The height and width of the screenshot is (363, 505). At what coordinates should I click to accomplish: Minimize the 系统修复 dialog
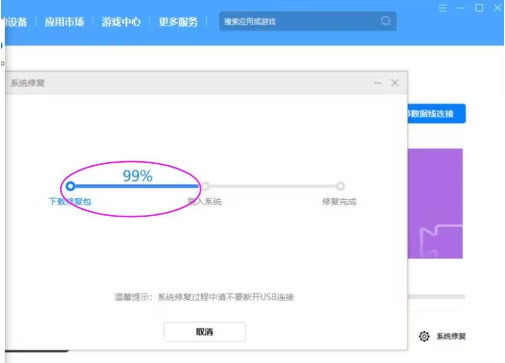pos(378,83)
